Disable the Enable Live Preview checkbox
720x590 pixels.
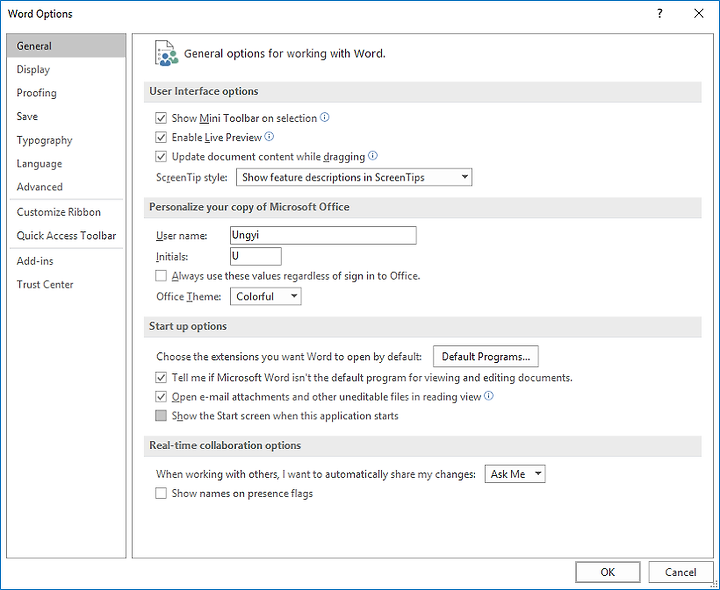(x=161, y=137)
